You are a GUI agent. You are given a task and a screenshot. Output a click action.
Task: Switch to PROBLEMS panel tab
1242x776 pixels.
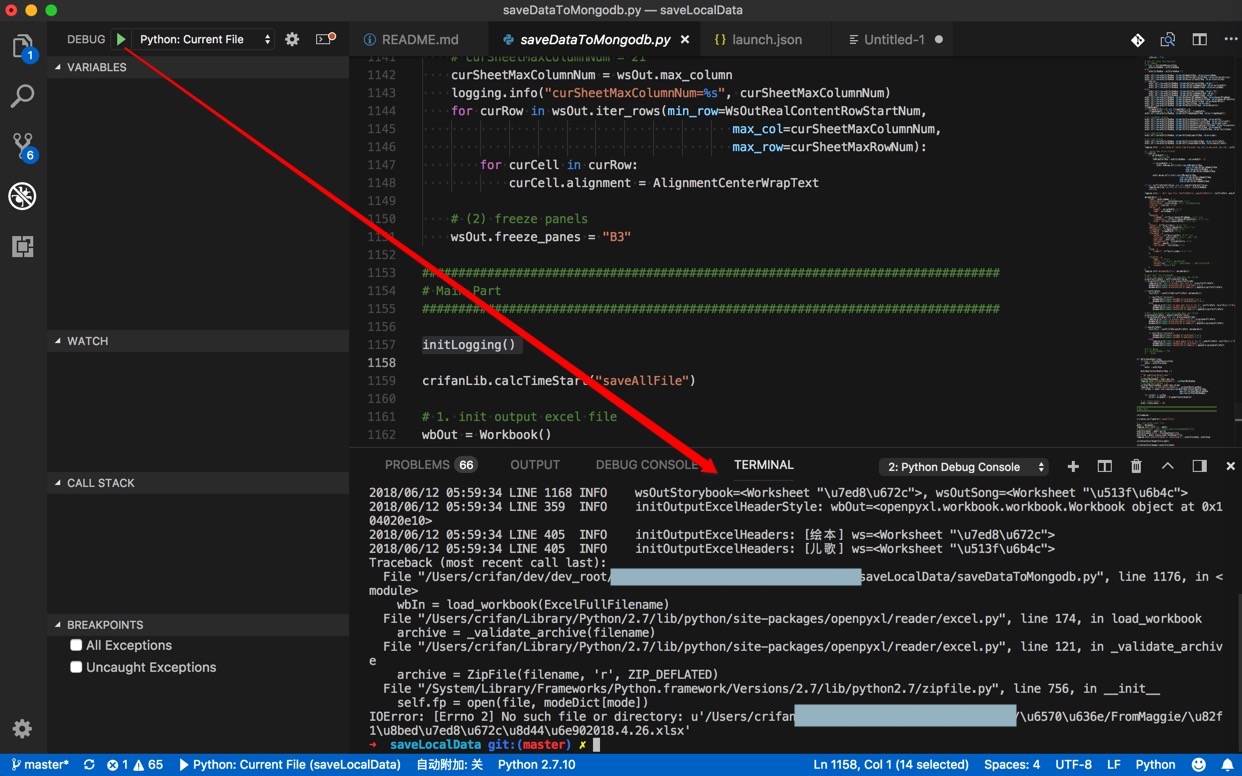pyautogui.click(x=417, y=465)
